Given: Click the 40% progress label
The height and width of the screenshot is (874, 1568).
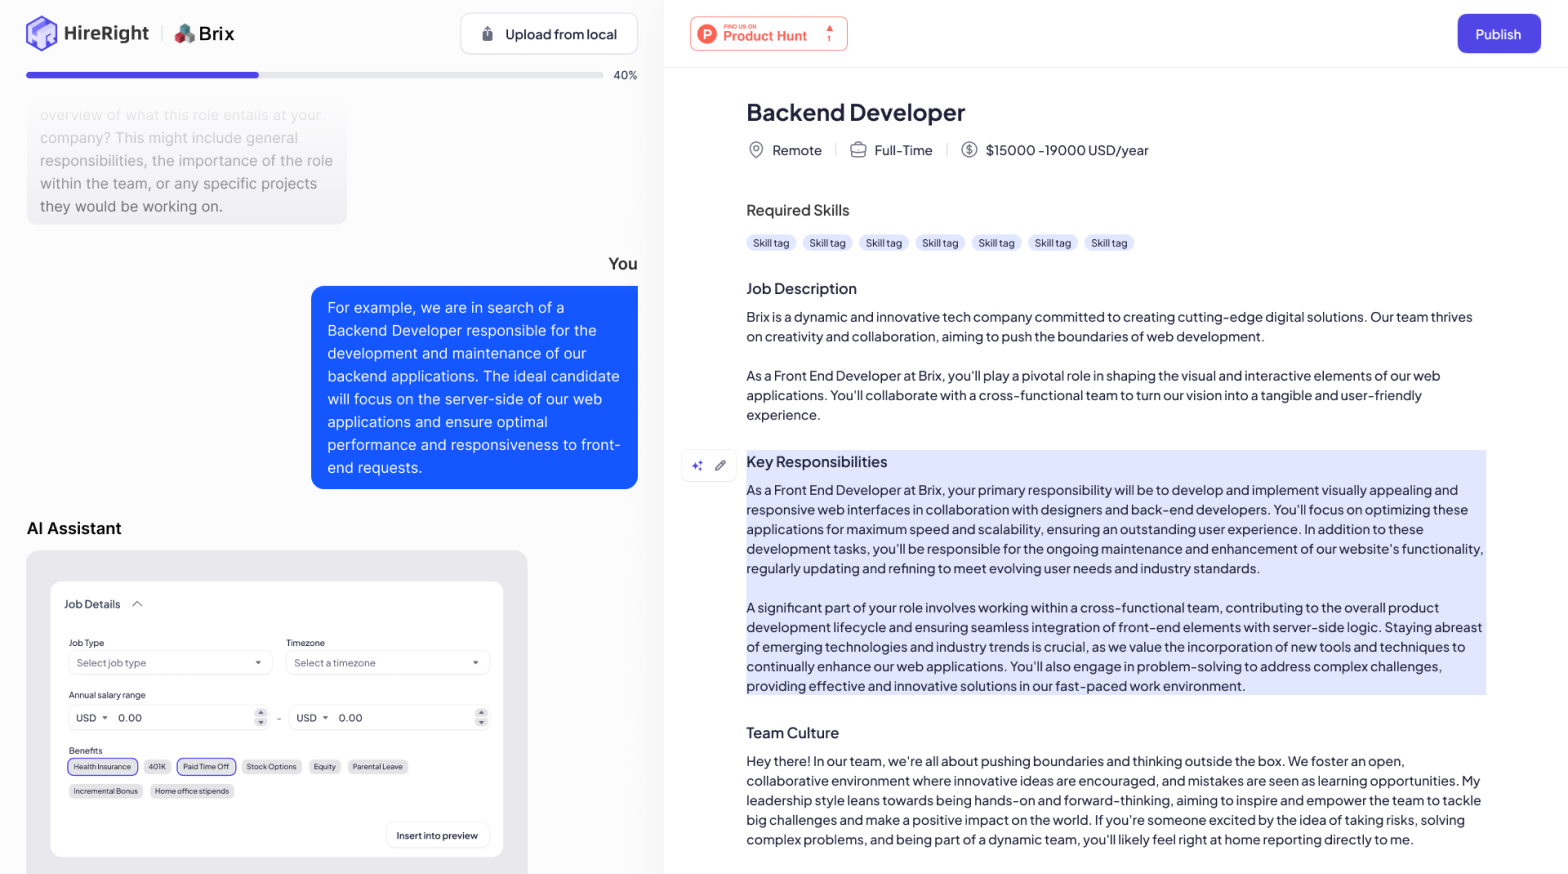Looking at the screenshot, I should [x=625, y=75].
